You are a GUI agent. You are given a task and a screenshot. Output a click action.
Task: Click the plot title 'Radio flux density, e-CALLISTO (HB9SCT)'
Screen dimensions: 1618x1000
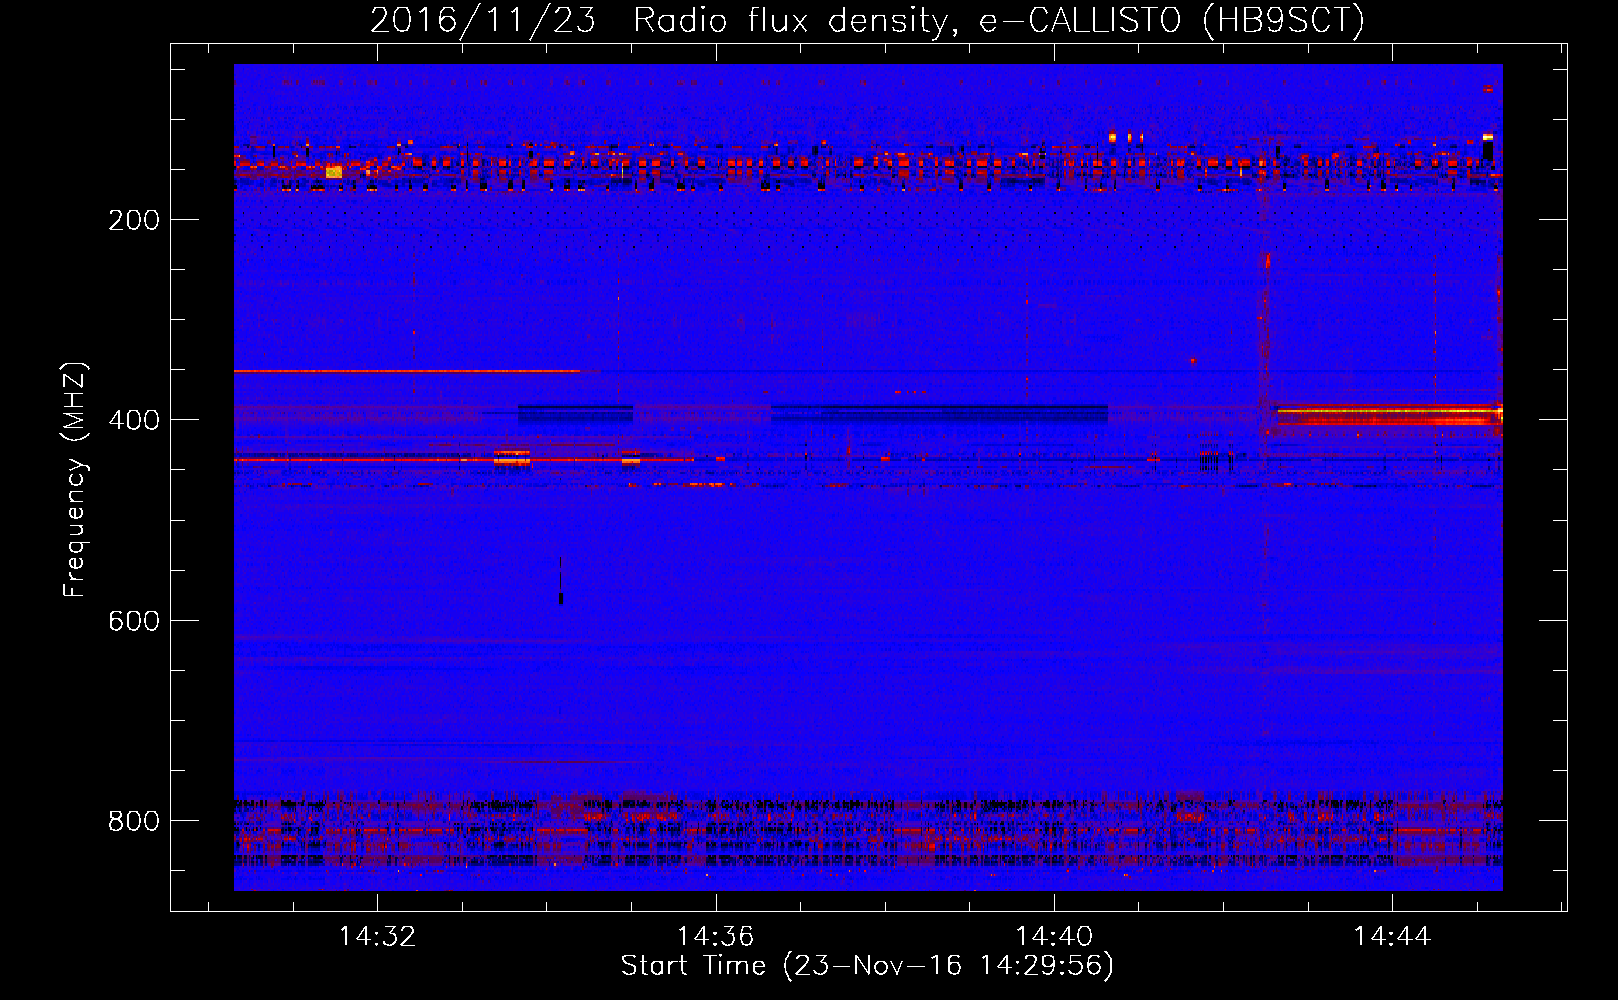point(998,20)
